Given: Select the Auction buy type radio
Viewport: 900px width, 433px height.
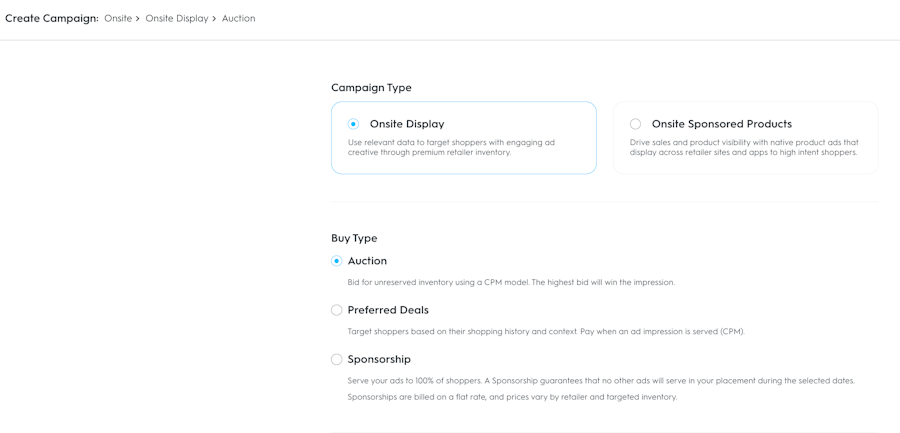Looking at the screenshot, I should pyautogui.click(x=337, y=261).
